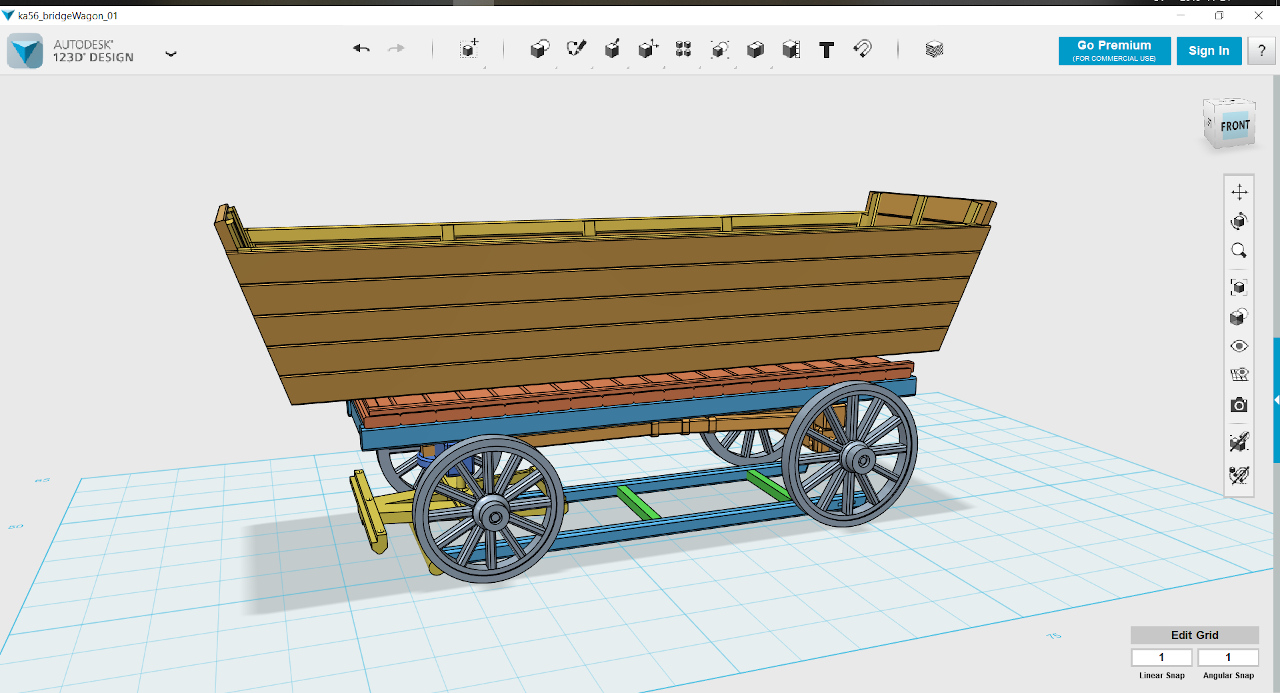Select the Pan navigation tool
This screenshot has height=693, width=1280.
coord(1239,192)
